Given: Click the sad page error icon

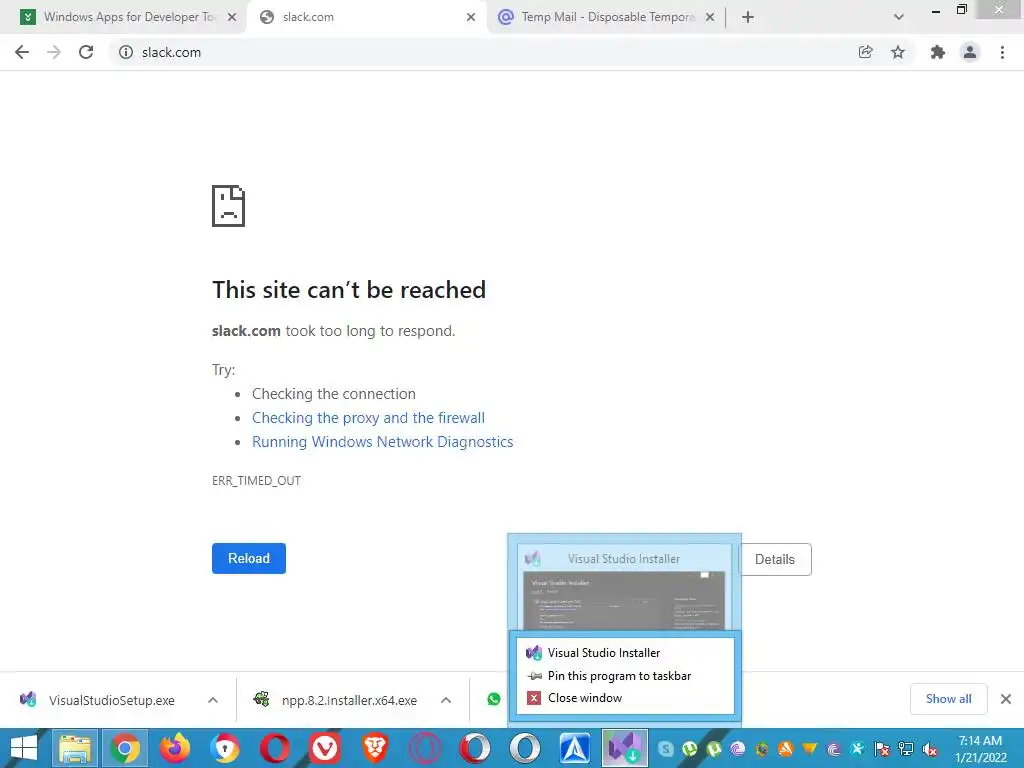Looking at the screenshot, I should point(229,206).
